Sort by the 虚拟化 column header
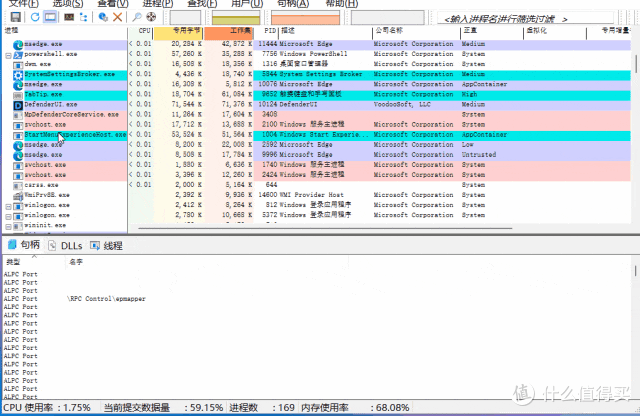 555,31
